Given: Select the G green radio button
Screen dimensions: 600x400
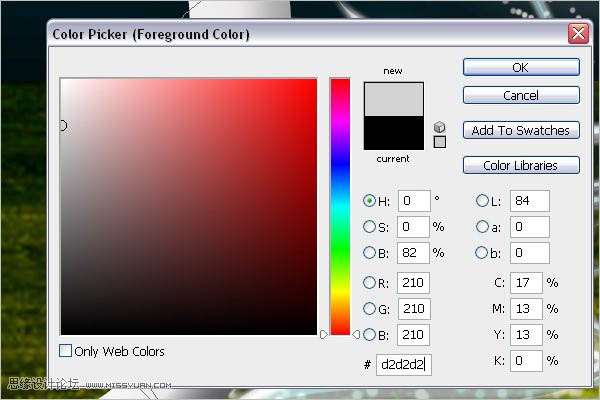Looking at the screenshot, I should 369,309.
